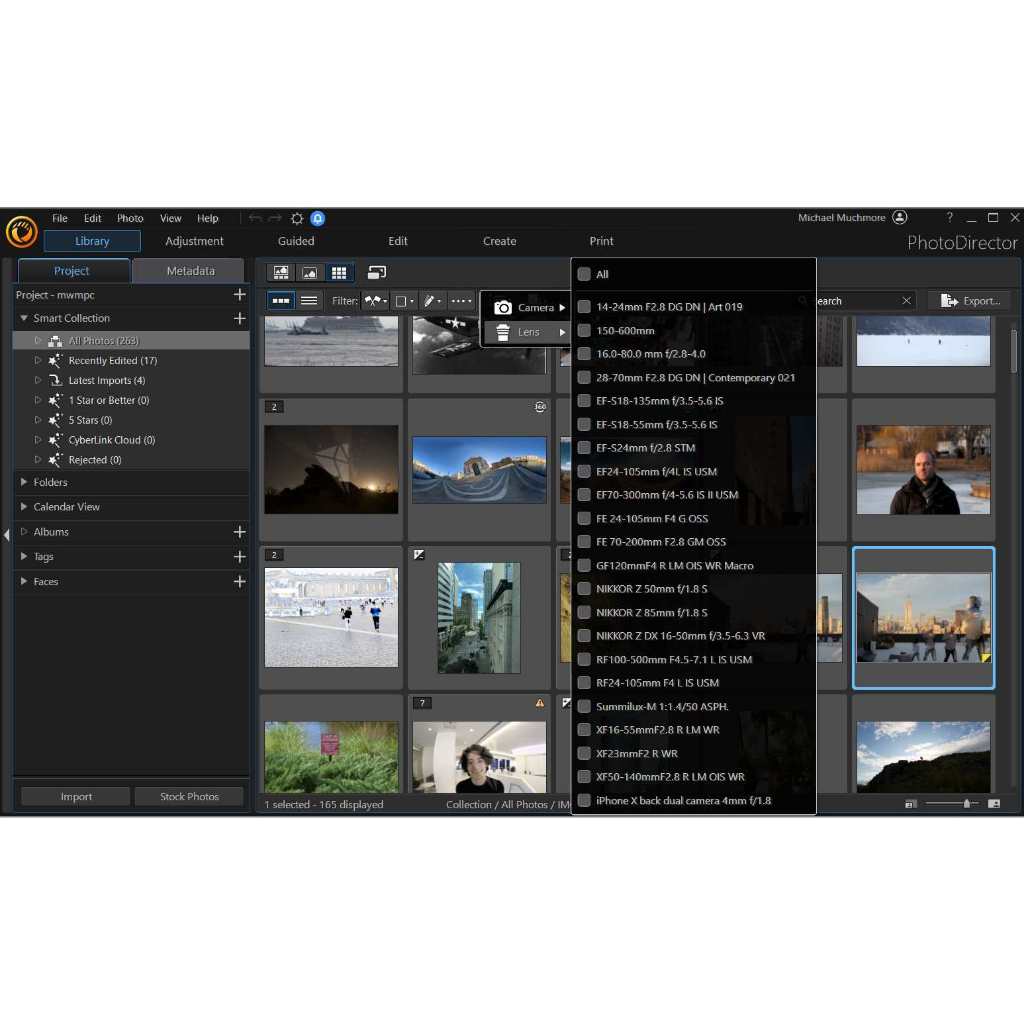Click the notification bell icon
1024x1024 pixels.
click(317, 218)
